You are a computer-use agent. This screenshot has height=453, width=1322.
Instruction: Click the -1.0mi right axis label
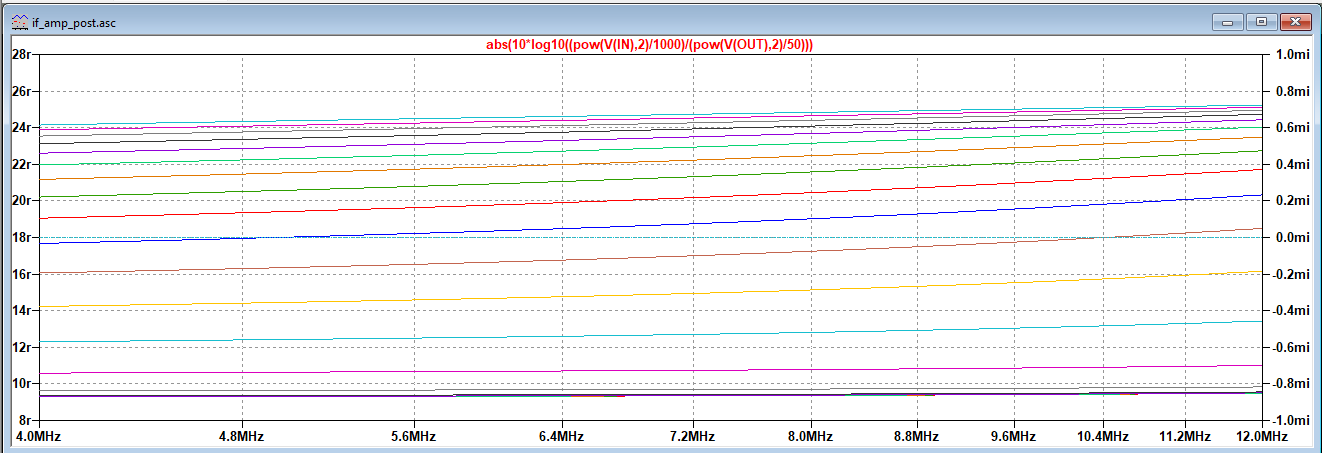click(1289, 420)
